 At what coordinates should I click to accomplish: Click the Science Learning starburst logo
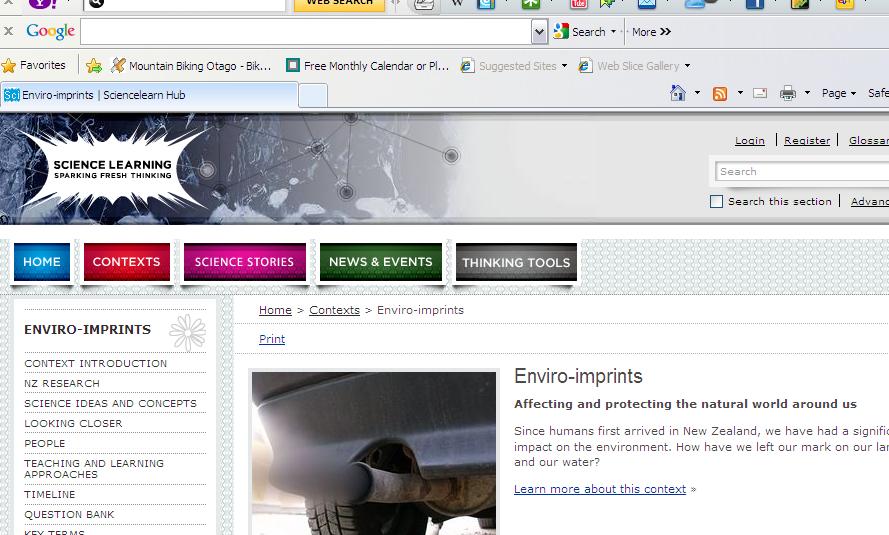pos(111,168)
